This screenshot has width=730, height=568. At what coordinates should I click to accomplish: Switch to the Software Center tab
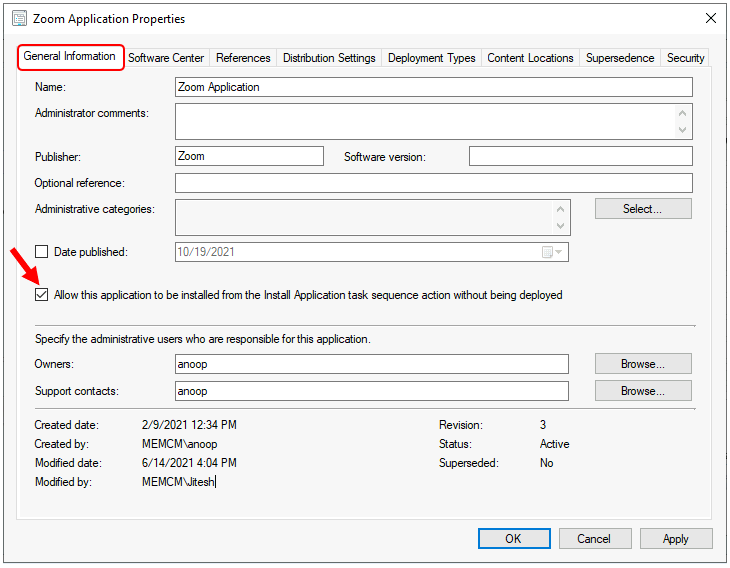pyautogui.click(x=166, y=58)
